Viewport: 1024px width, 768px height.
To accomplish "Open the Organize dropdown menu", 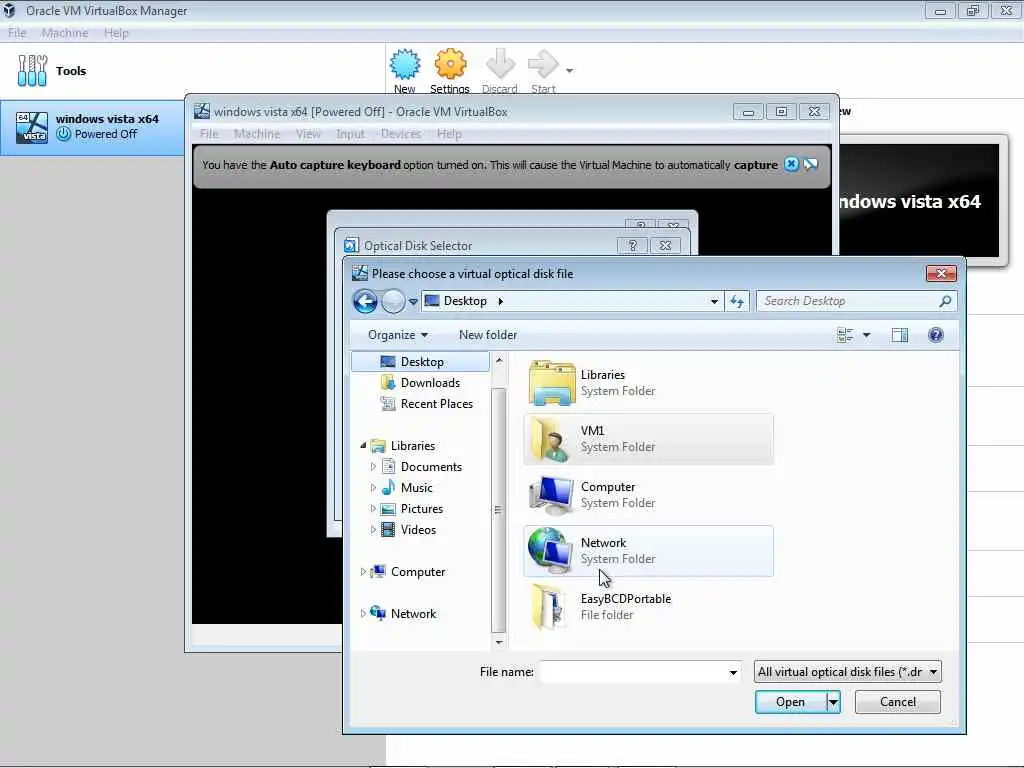I will (x=398, y=335).
